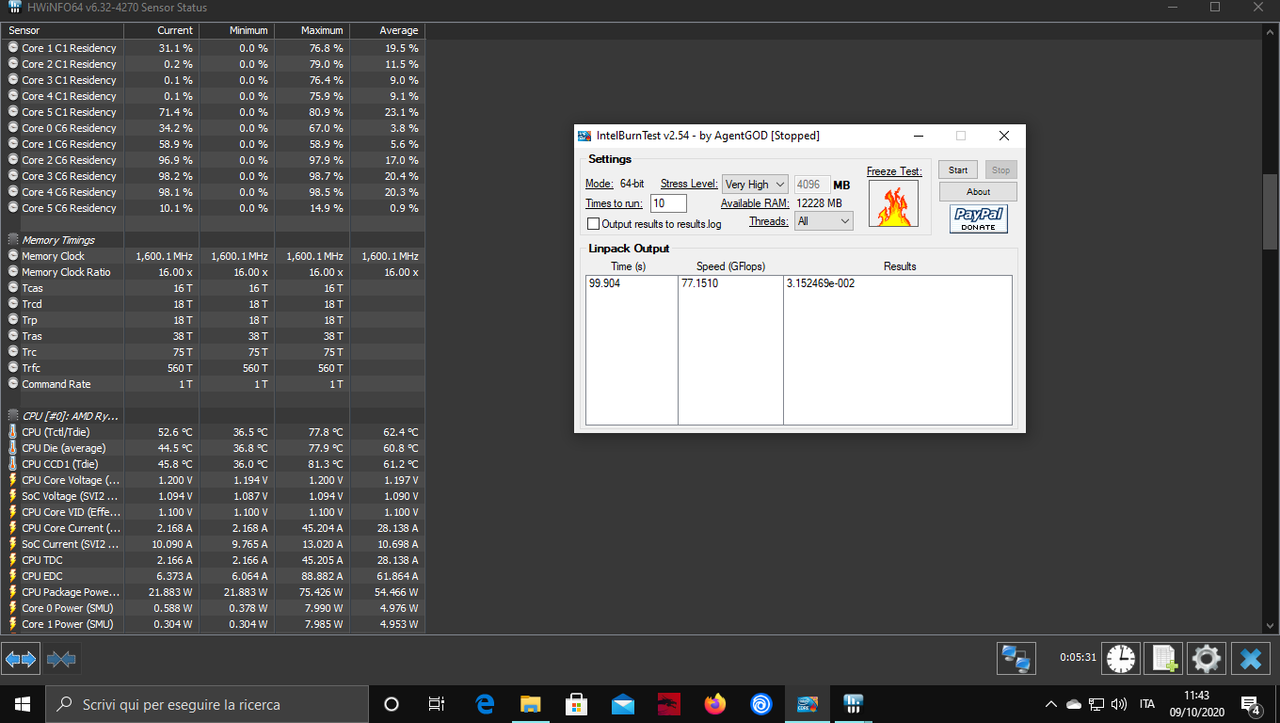Start logging with the sheet-plus icon
1280x723 pixels.
click(x=1164, y=658)
